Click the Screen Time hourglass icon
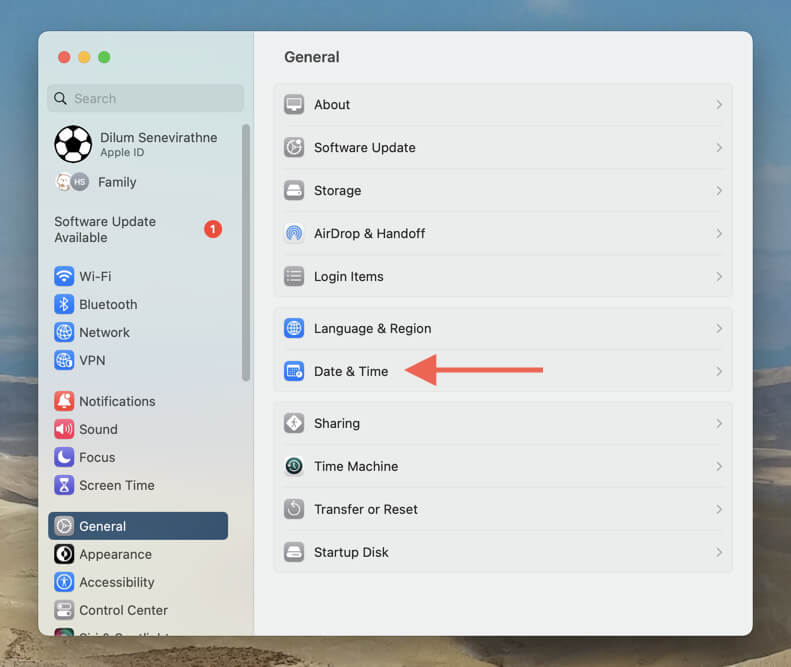Image resolution: width=791 pixels, height=667 pixels. (x=64, y=485)
